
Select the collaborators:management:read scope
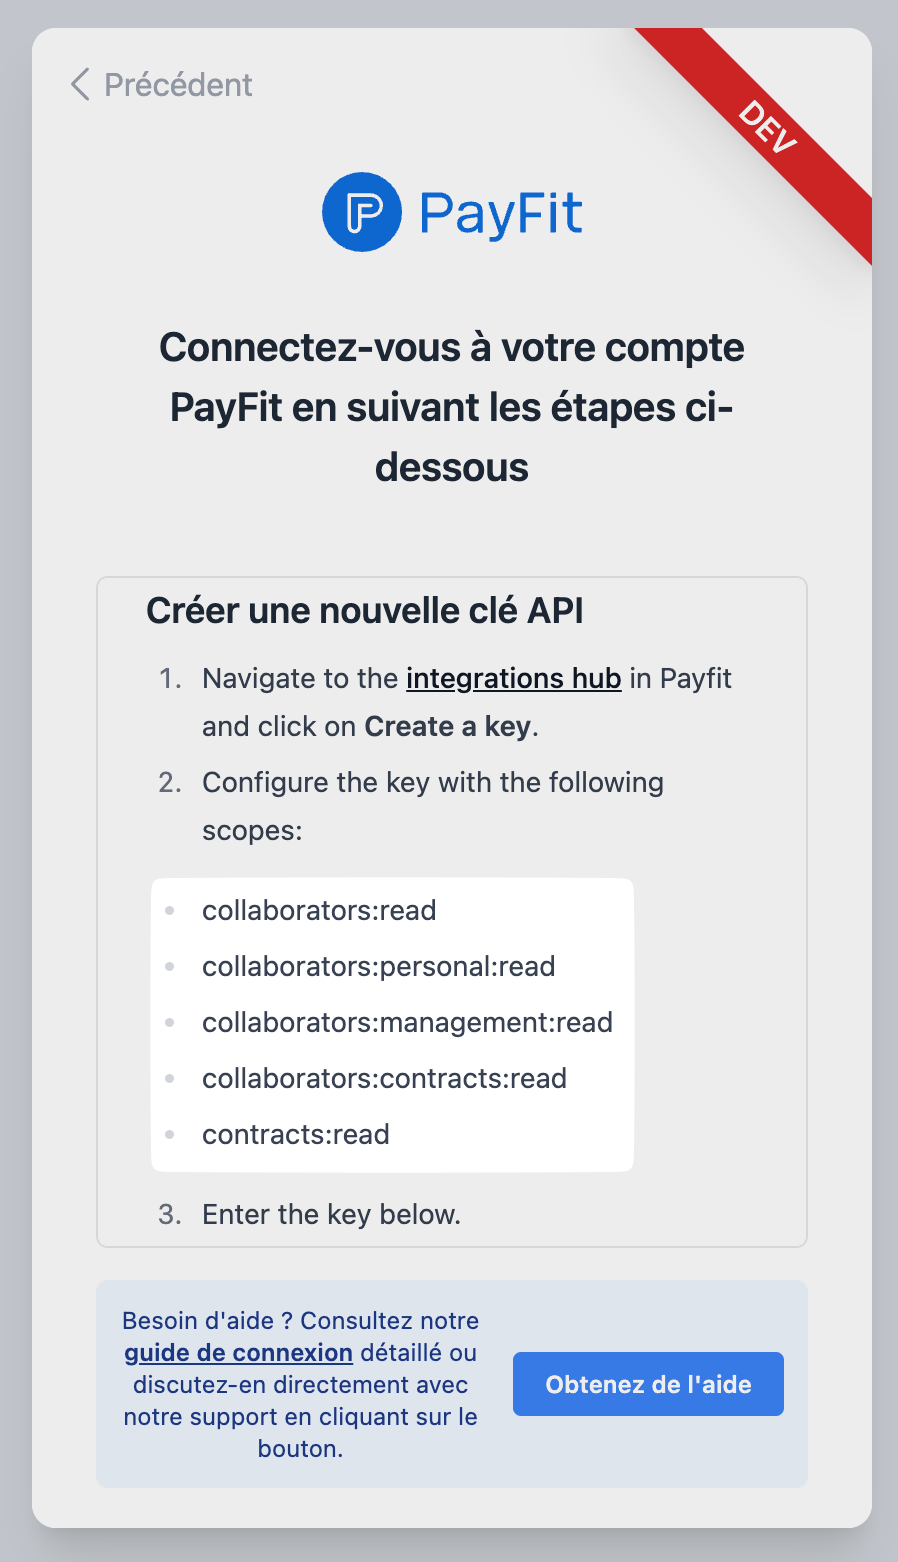coord(407,1022)
